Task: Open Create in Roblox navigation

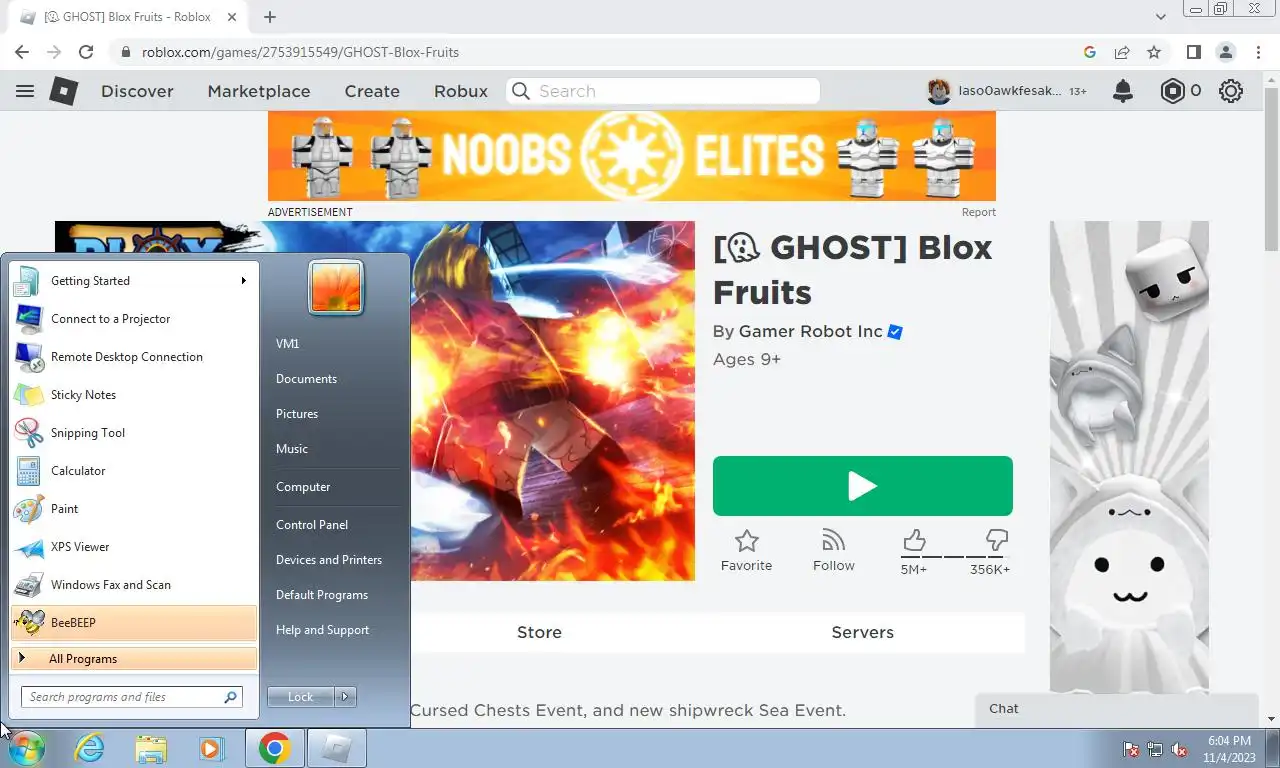Action: point(372,91)
